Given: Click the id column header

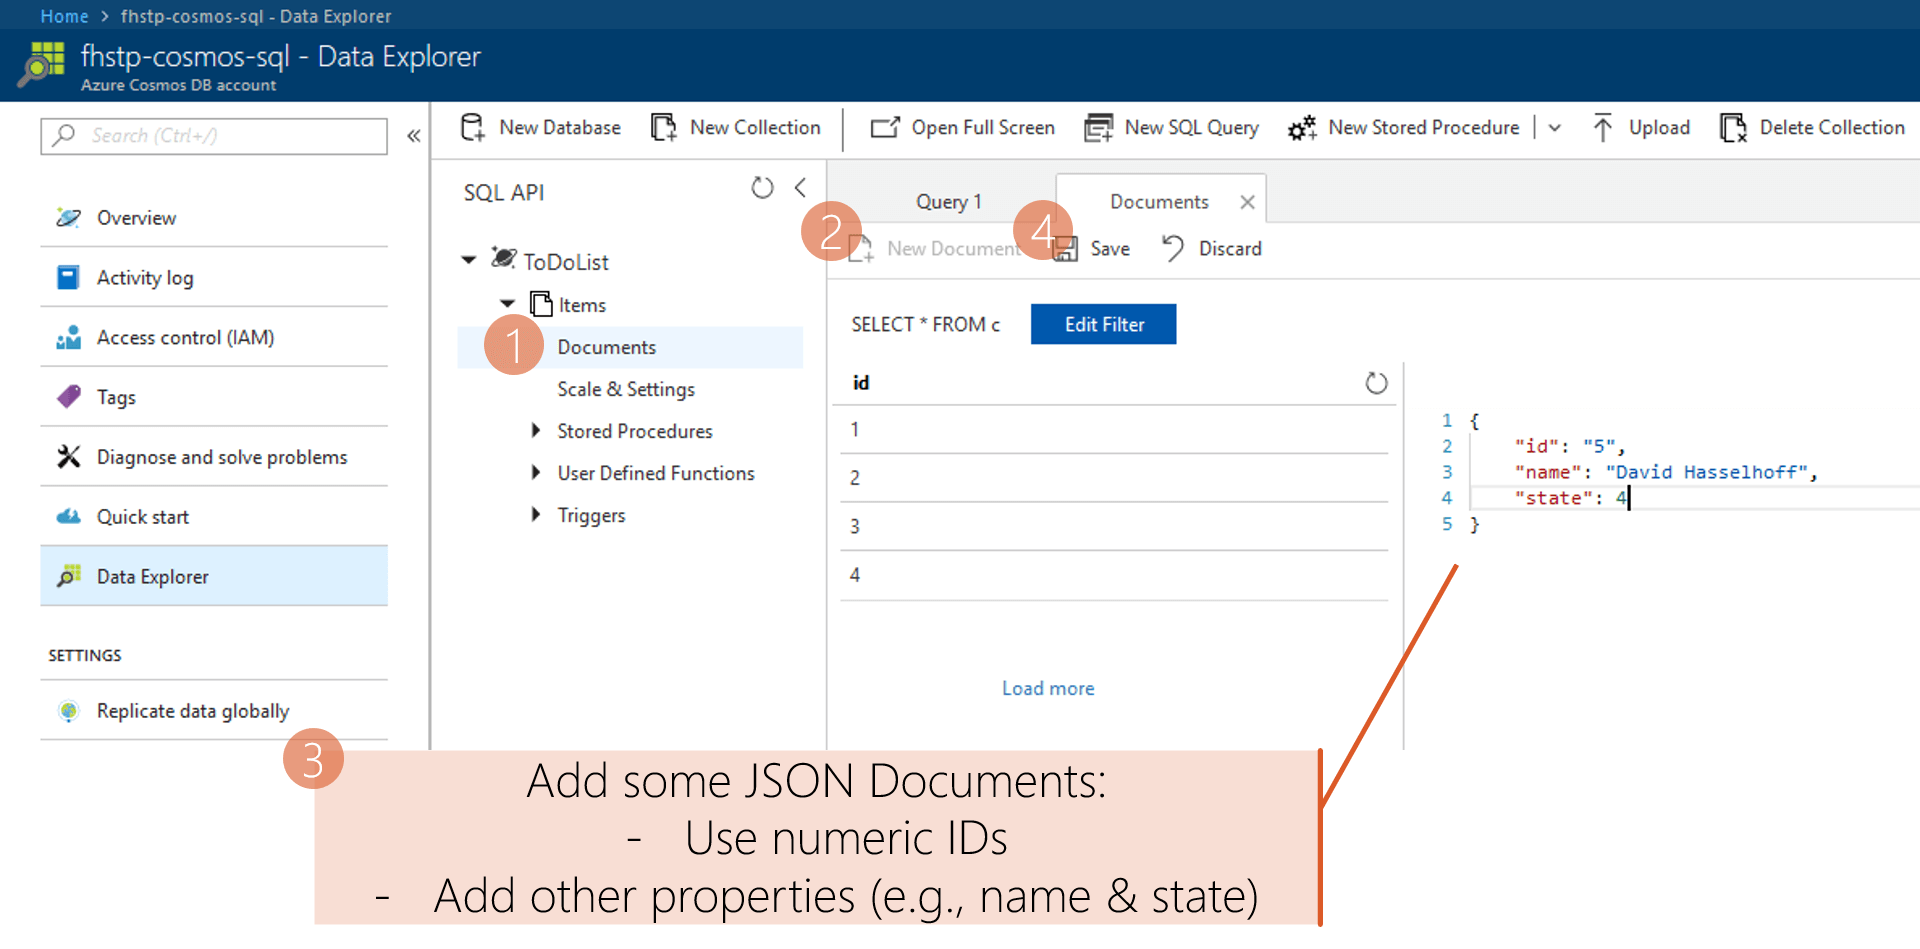Looking at the screenshot, I should tap(861, 383).
